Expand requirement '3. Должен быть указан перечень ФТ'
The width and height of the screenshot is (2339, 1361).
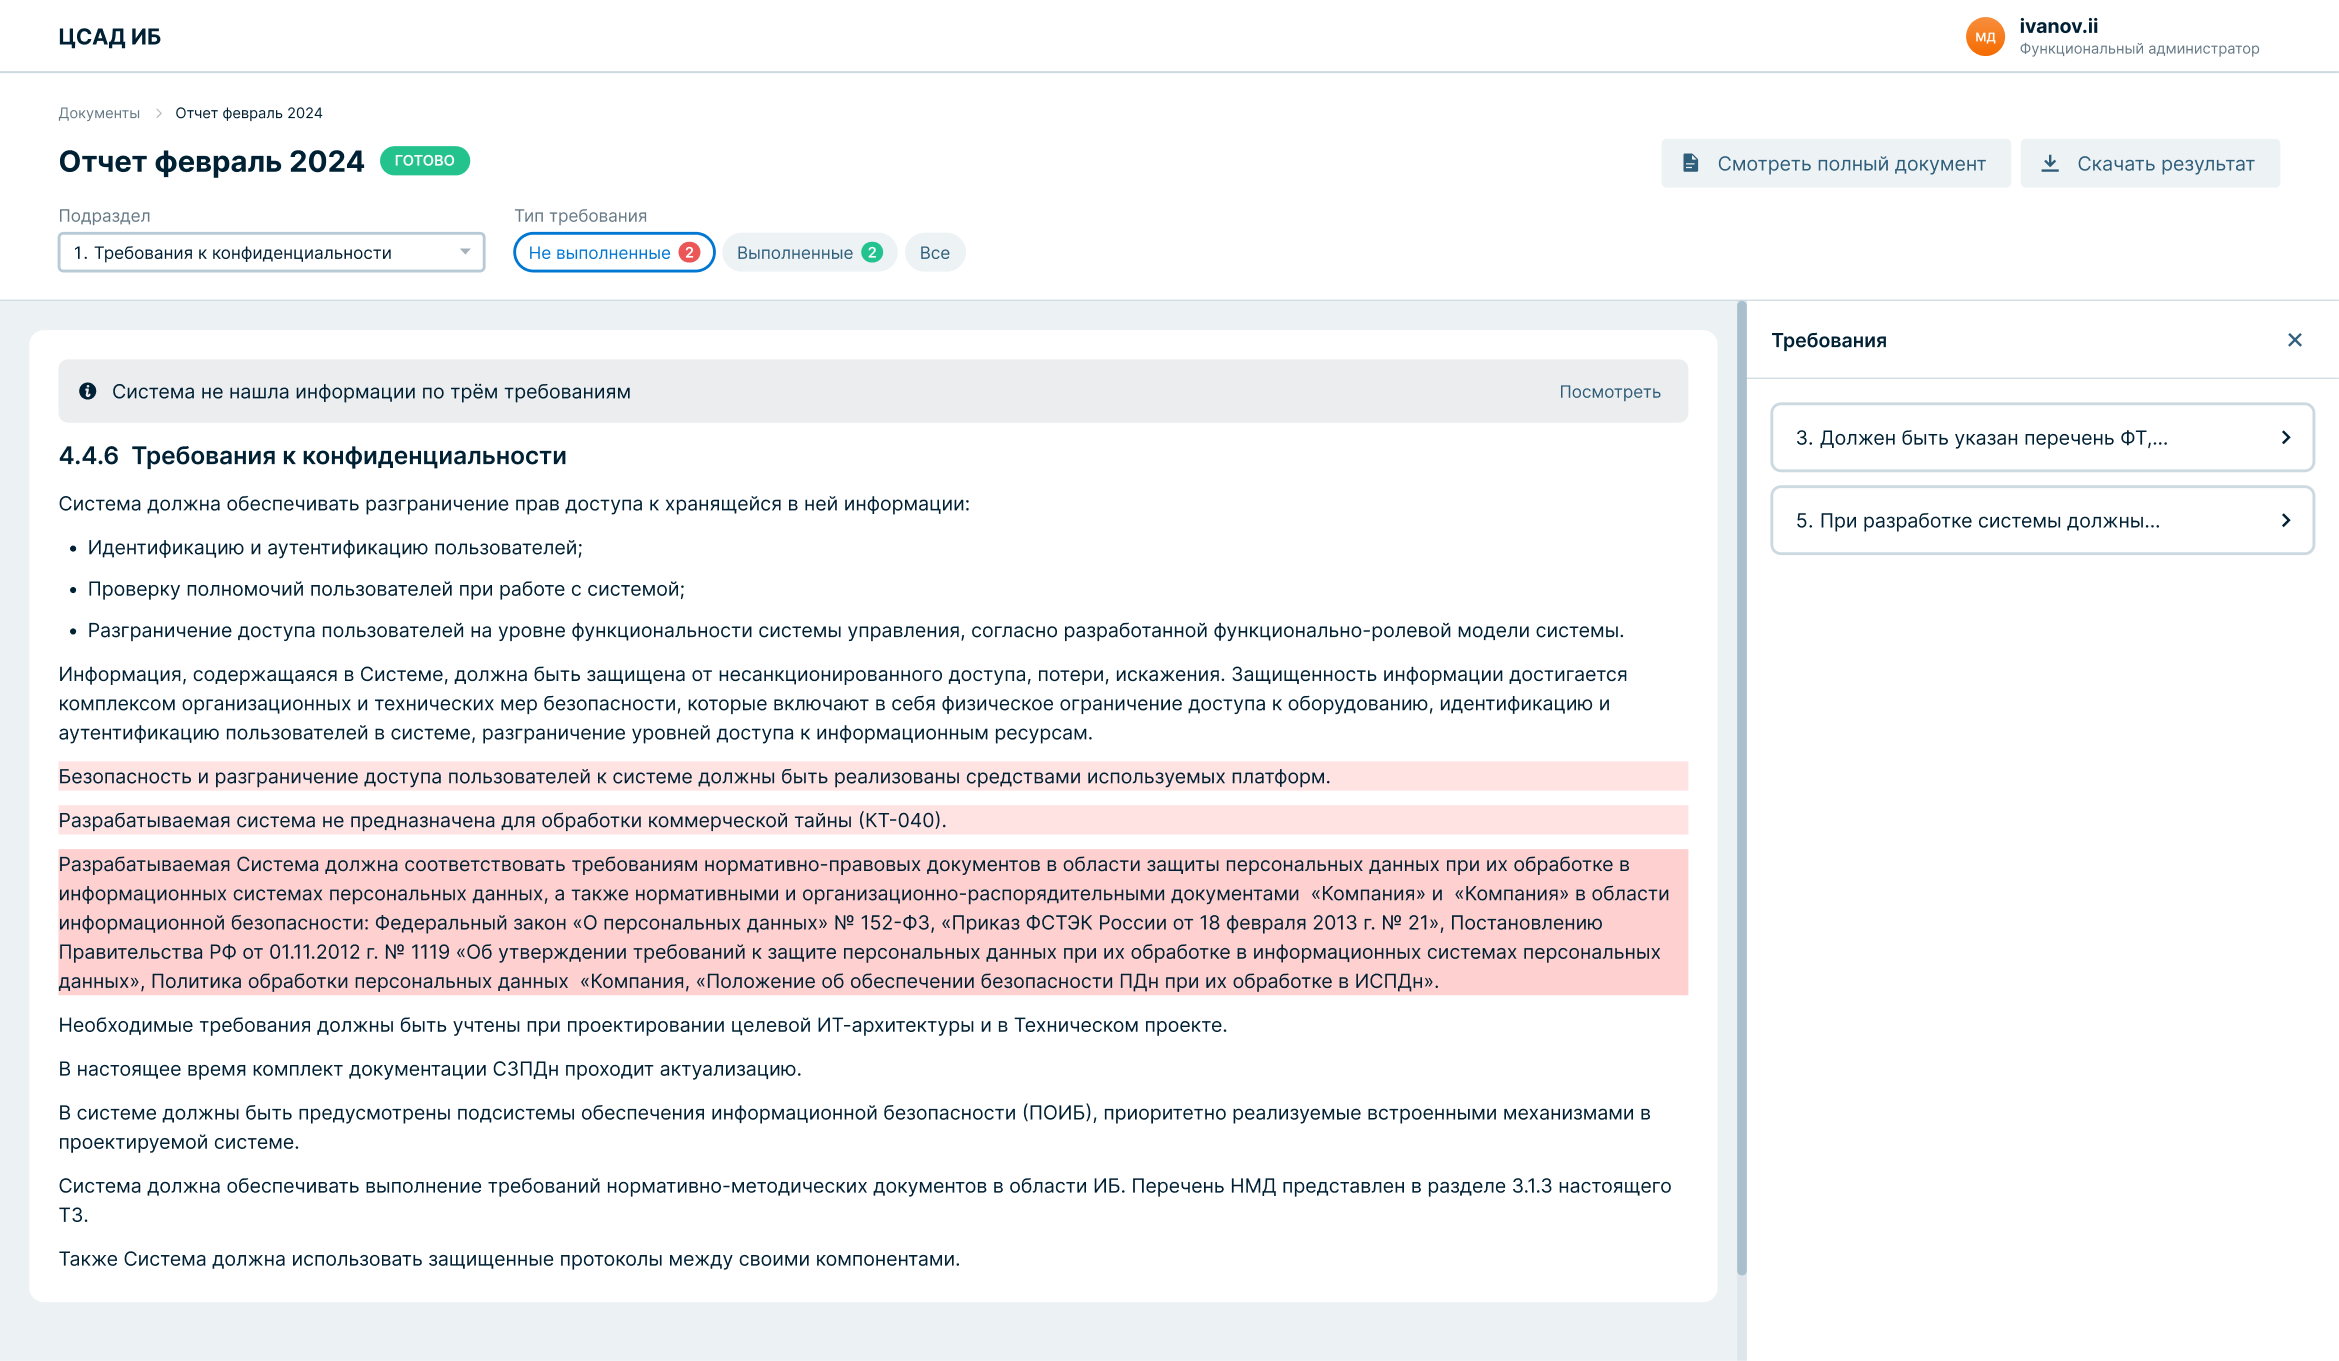point(1980,437)
